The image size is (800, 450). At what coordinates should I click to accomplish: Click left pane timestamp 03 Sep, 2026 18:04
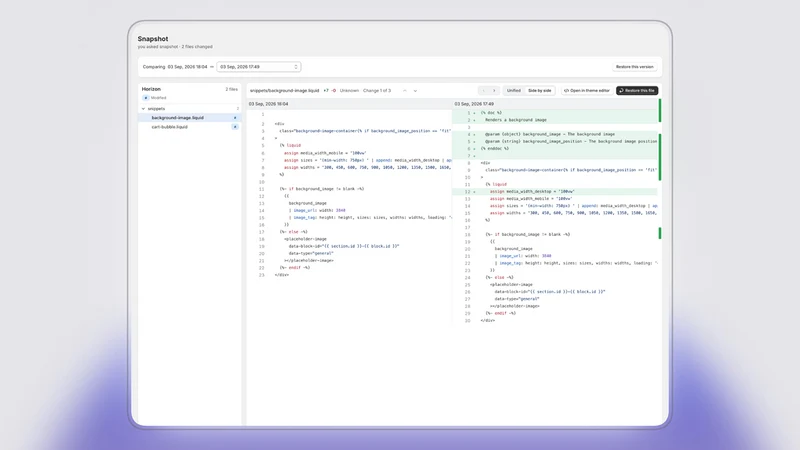click(x=268, y=104)
